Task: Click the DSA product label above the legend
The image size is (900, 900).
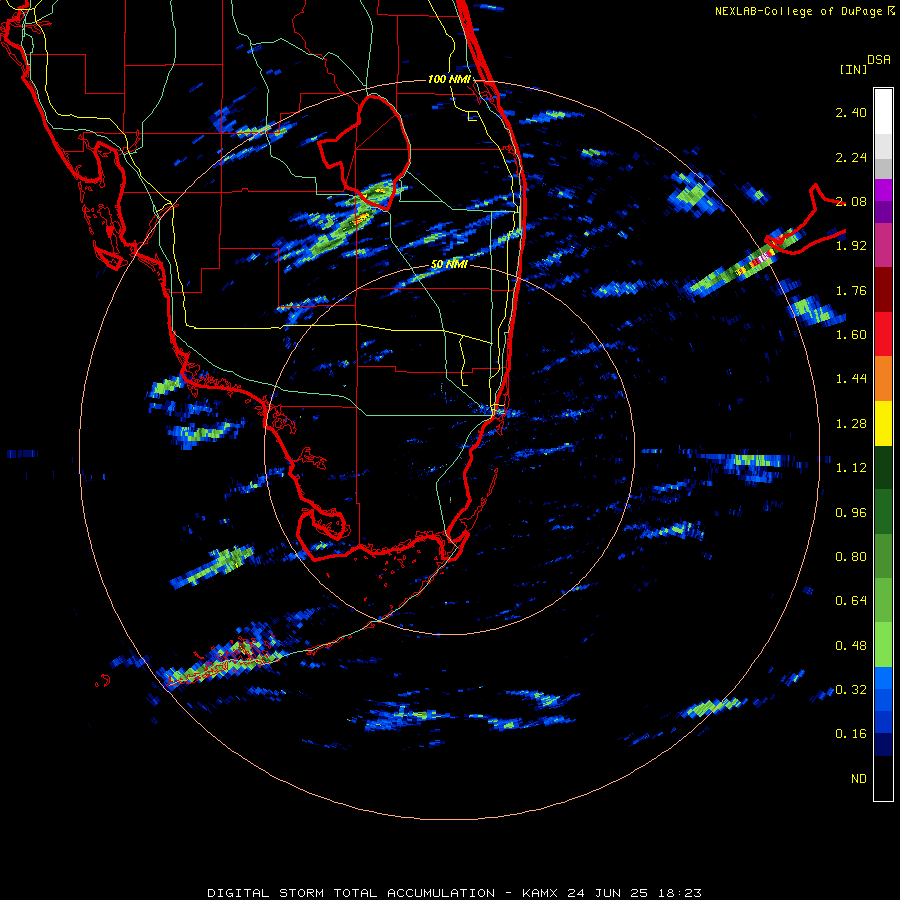Action: [x=879, y=60]
